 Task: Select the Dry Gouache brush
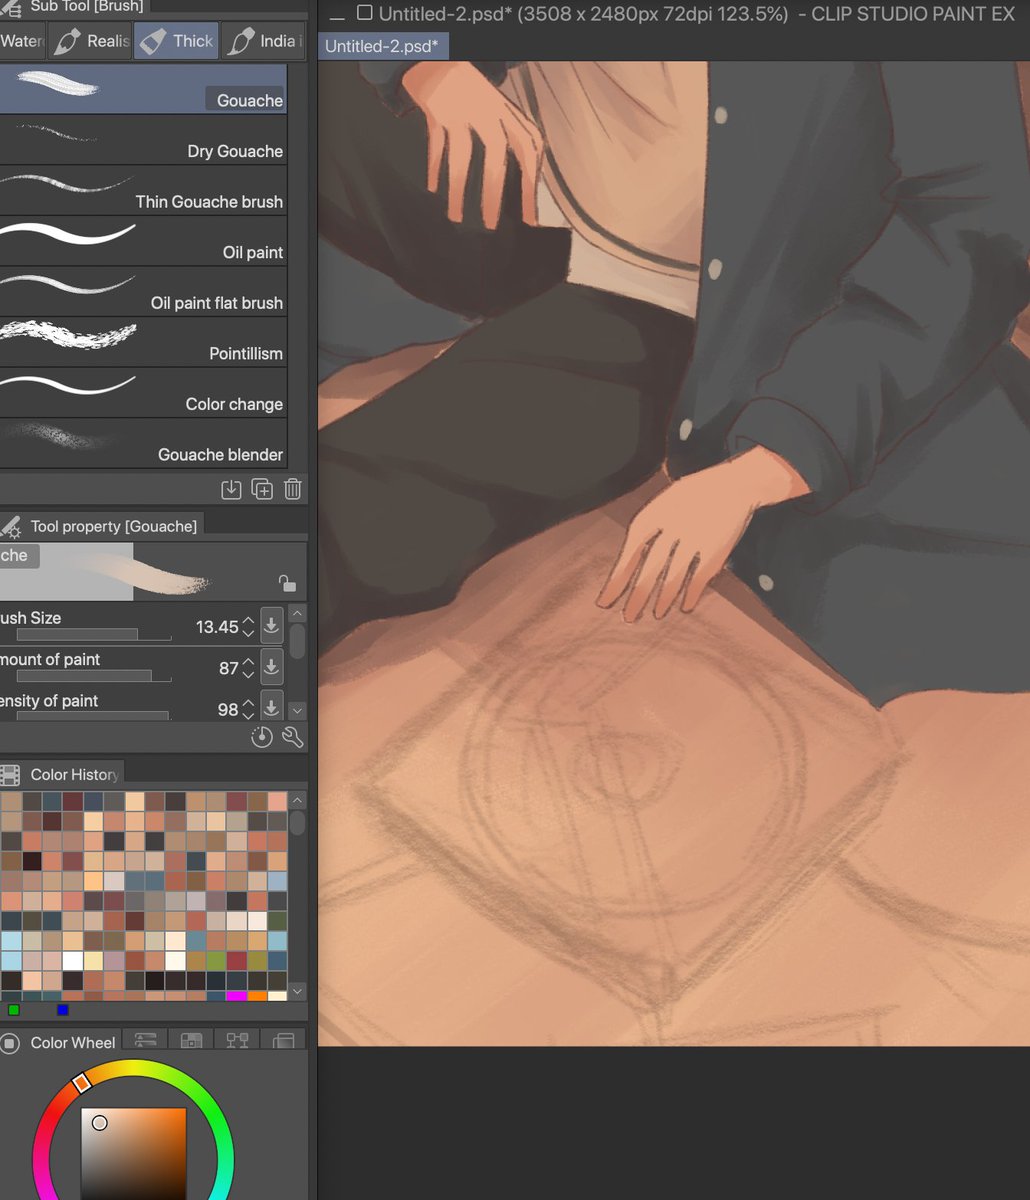[x=143, y=140]
